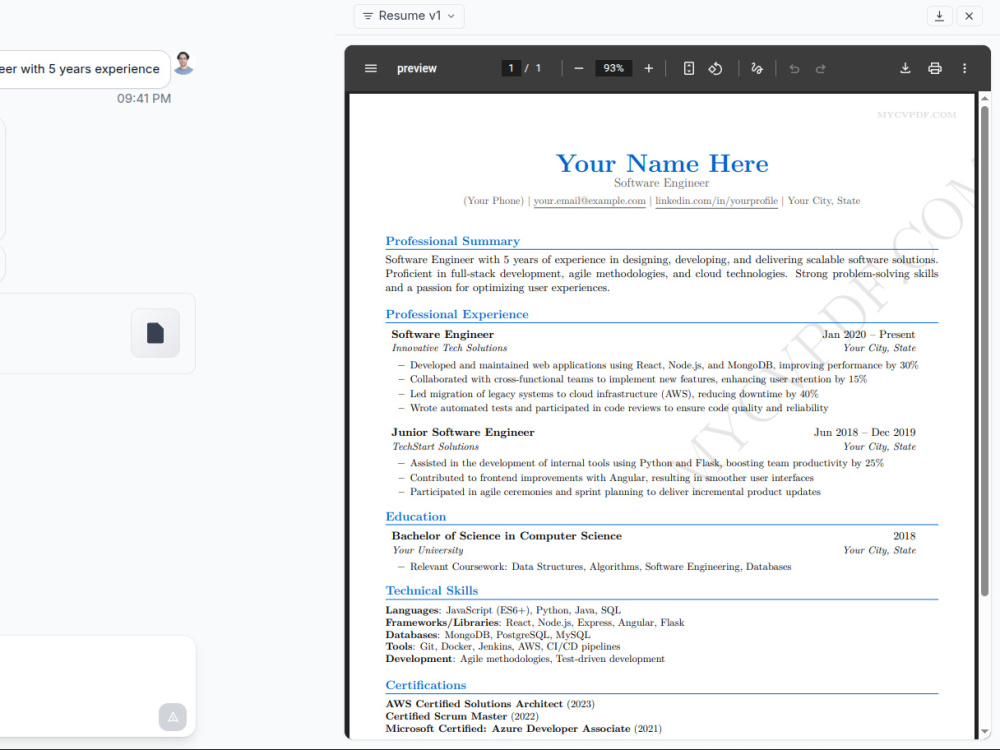This screenshot has height=750, width=1000.
Task: Download PDF from viewer toolbar
Action: coord(905,68)
